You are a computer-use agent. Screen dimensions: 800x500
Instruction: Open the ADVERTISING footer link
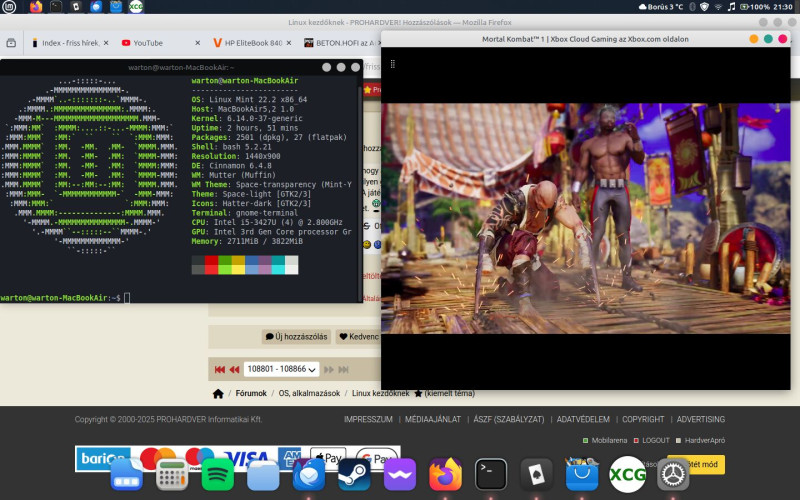(x=701, y=419)
